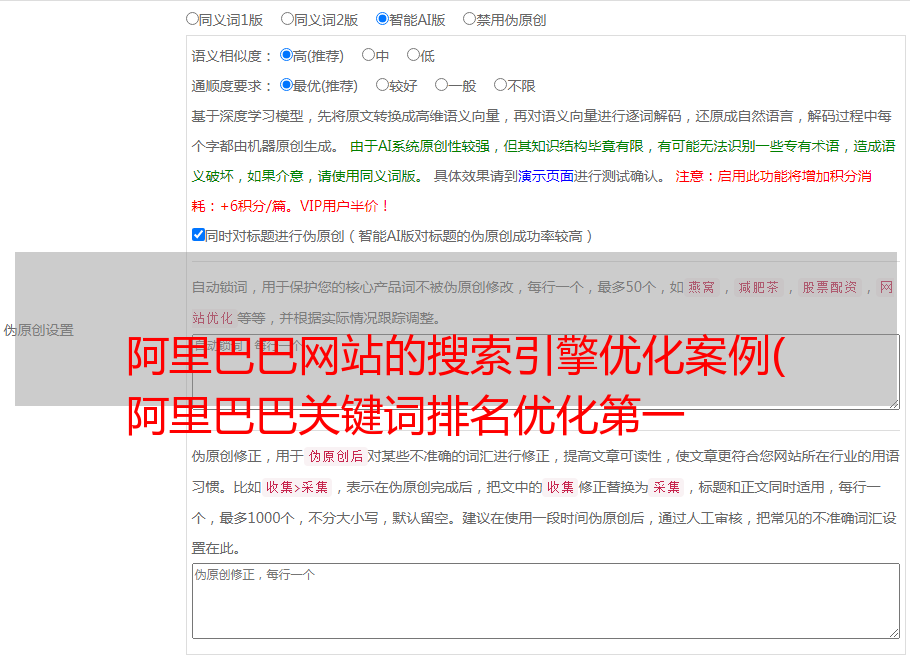Screen dimensions: 911x658
Task: Set 通顺度要求 to 较好
Action: pos(382,85)
